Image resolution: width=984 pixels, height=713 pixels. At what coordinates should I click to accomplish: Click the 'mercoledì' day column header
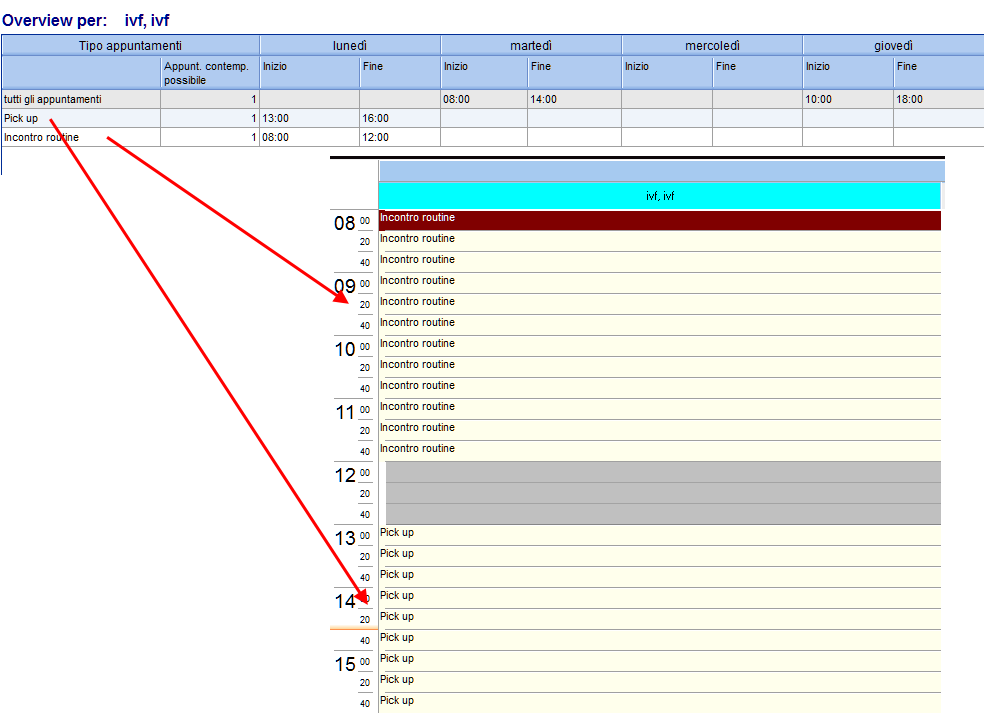tap(712, 45)
